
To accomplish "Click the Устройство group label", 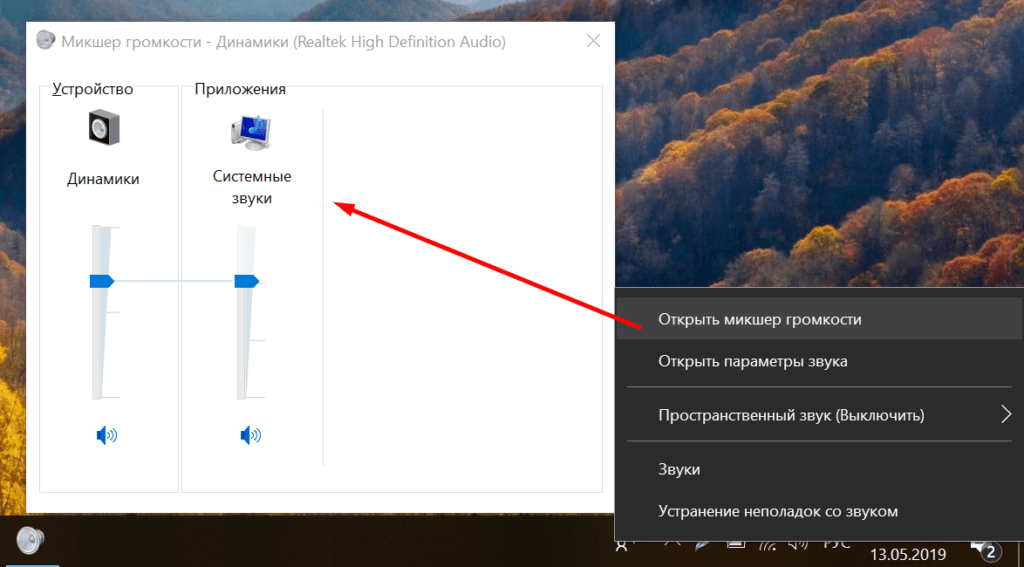I will pos(93,89).
